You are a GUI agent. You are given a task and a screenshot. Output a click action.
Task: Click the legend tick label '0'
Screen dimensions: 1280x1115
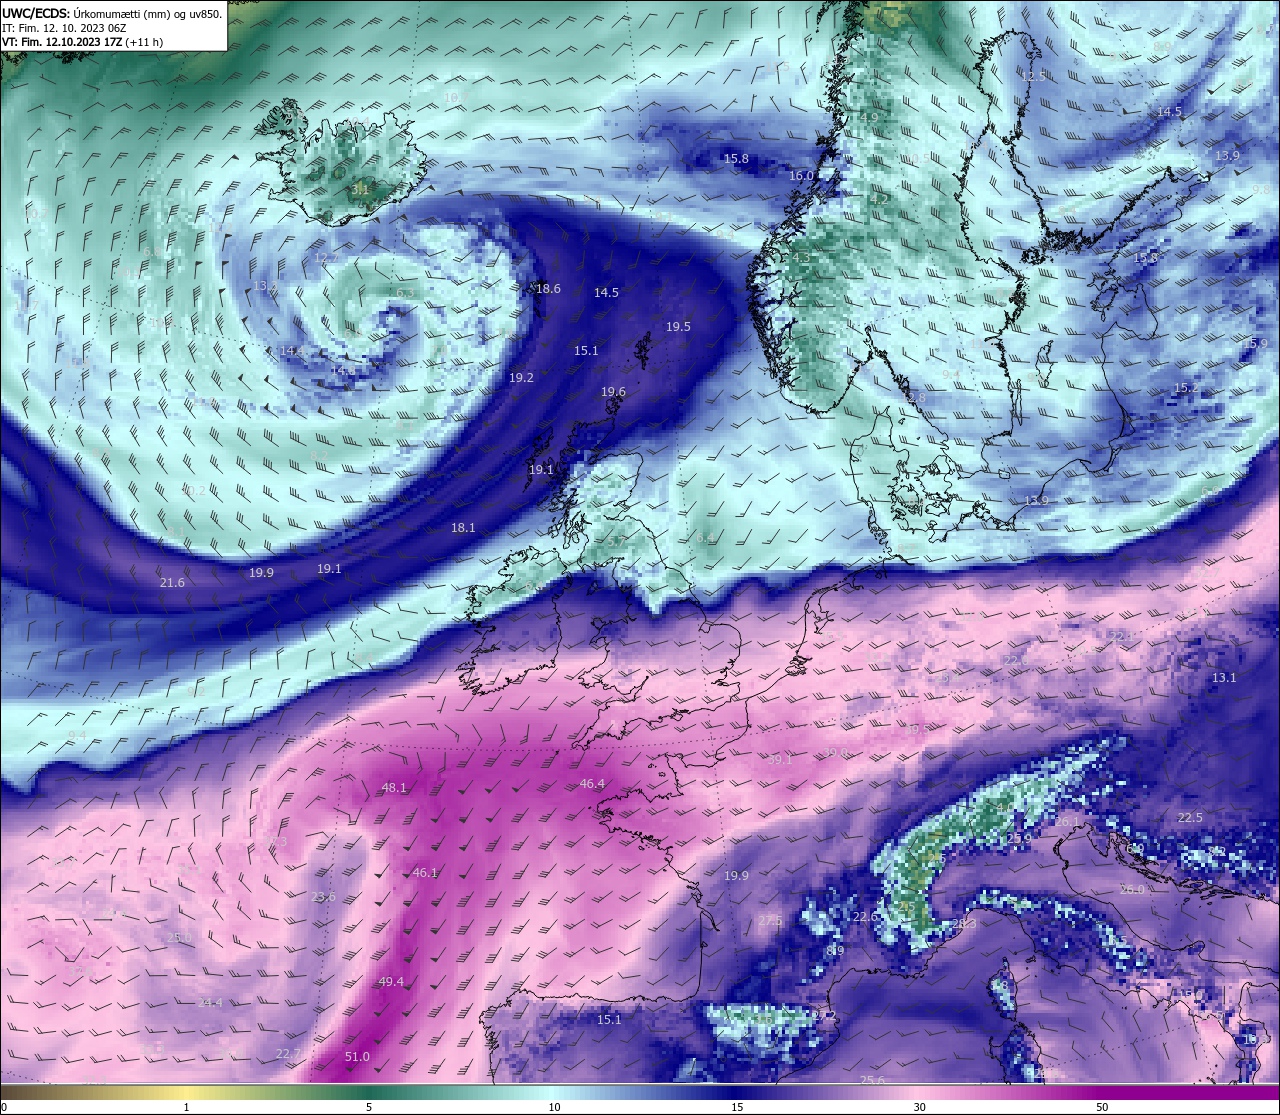pos(3,1107)
